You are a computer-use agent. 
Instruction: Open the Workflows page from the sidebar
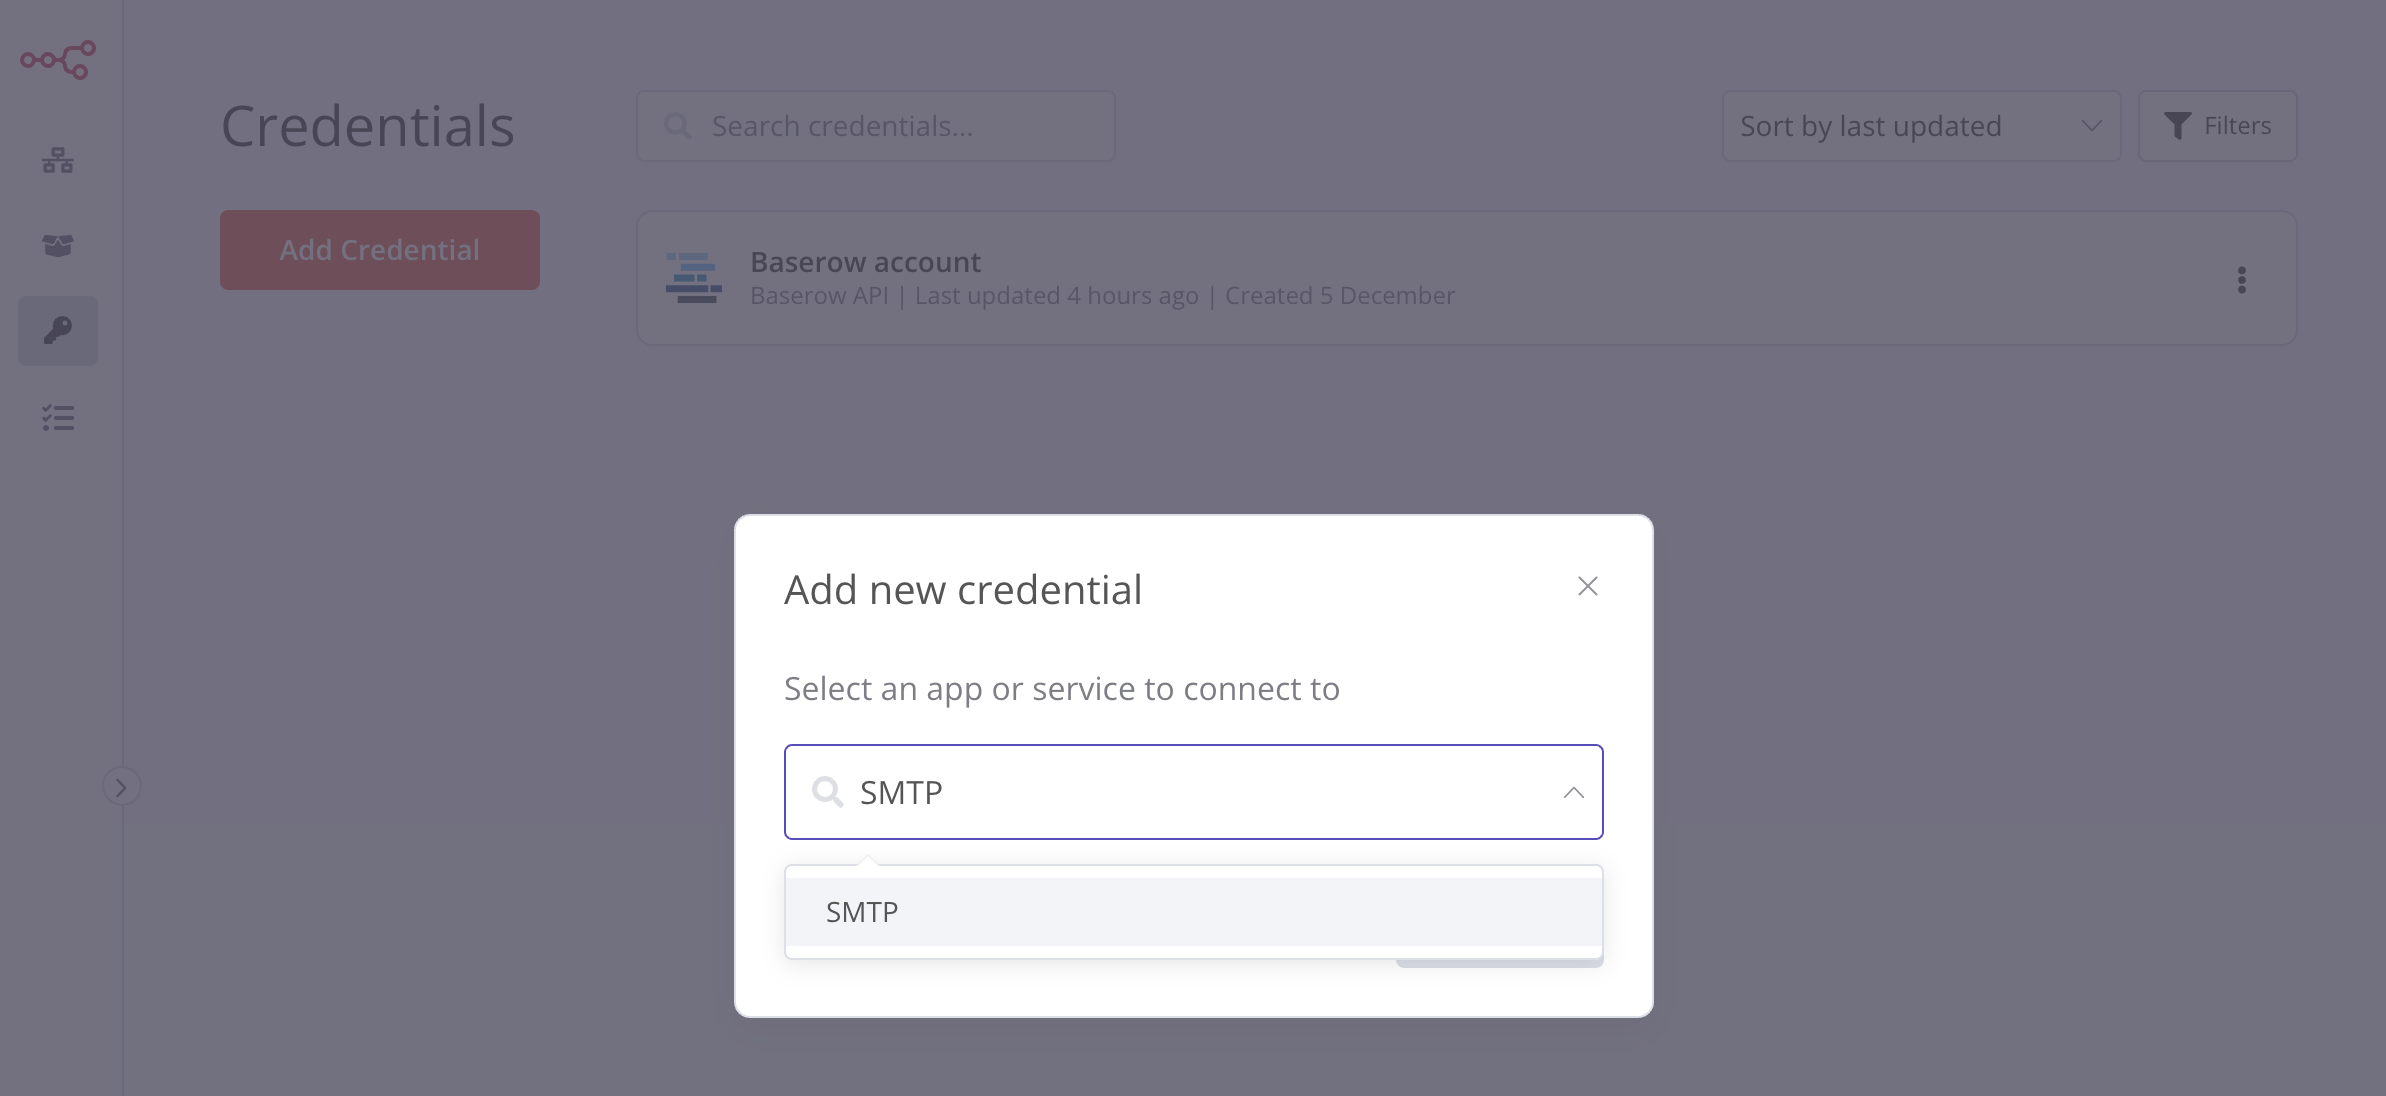(58, 160)
